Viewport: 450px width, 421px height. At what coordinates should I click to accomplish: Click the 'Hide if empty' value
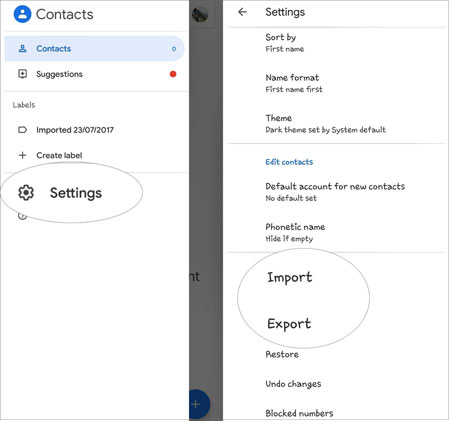pos(289,239)
